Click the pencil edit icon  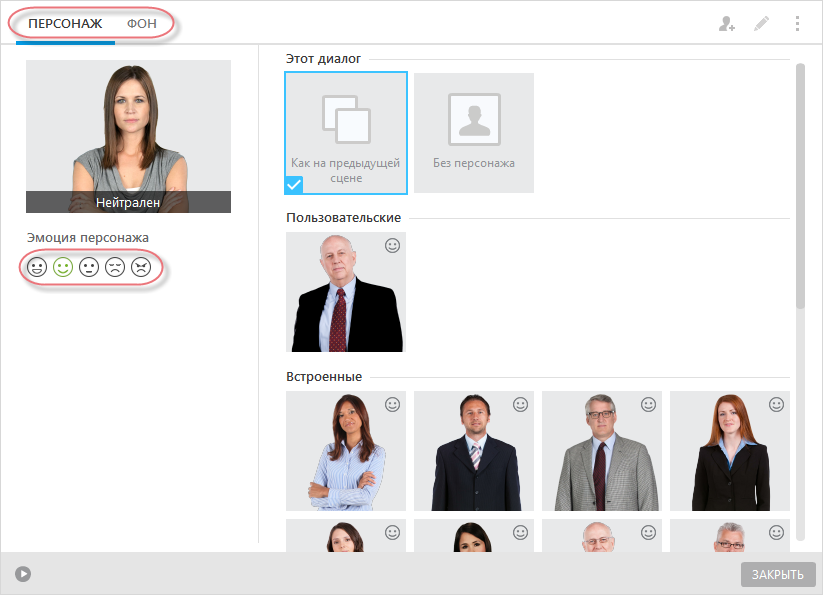762,24
